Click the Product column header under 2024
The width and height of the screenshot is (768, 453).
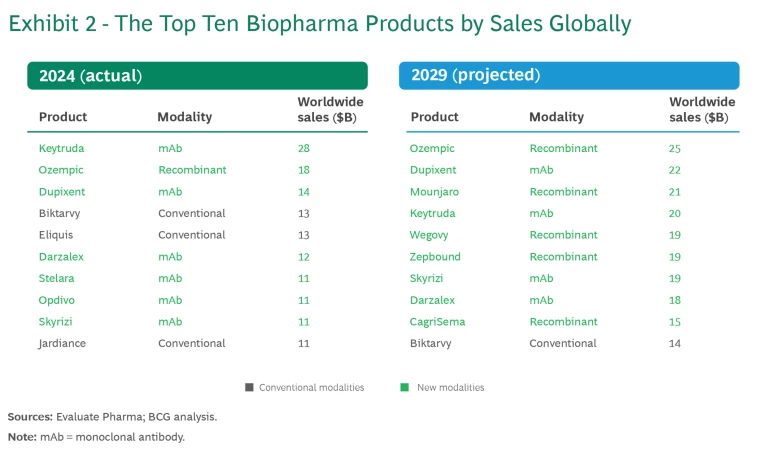coord(63,117)
